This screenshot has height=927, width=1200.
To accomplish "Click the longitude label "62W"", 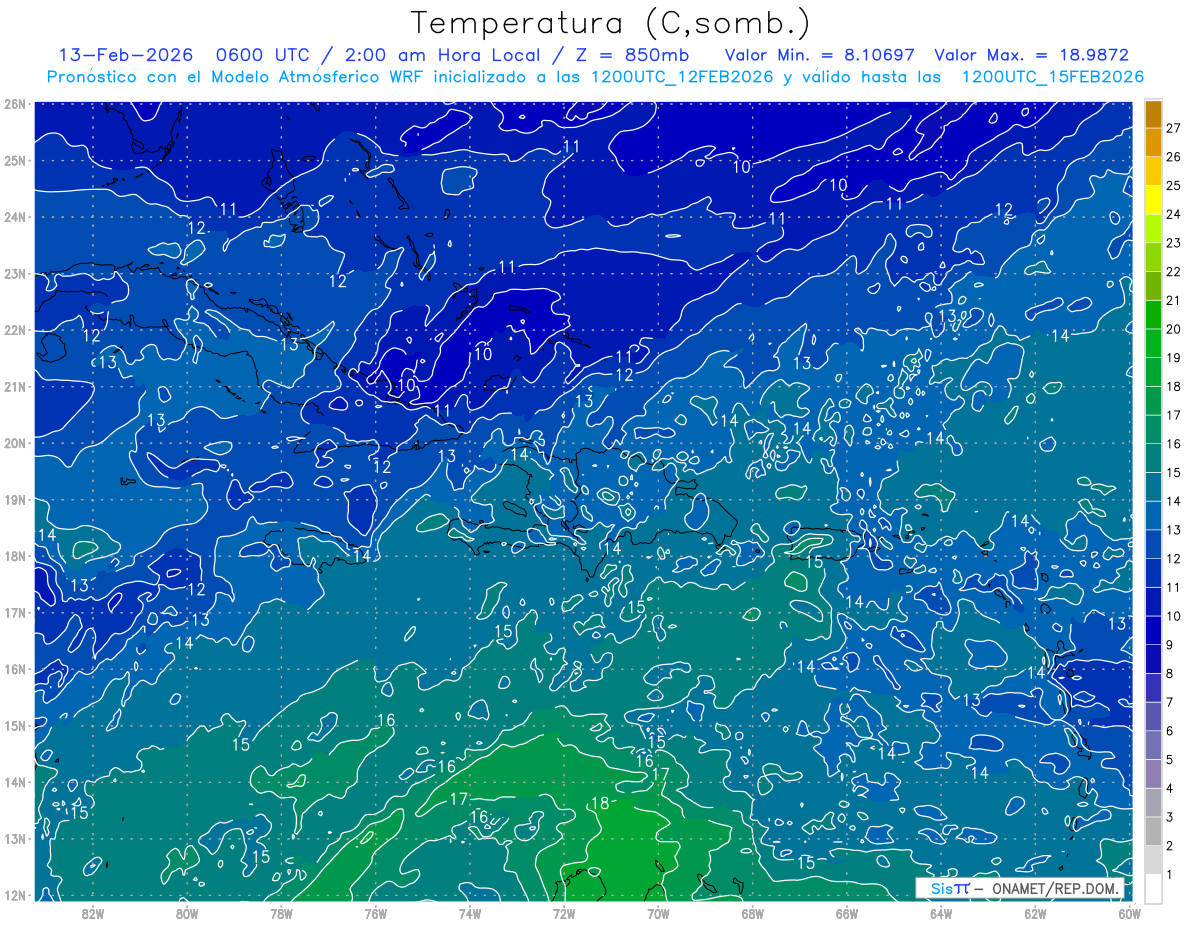I will pyautogui.click(x=1035, y=913).
